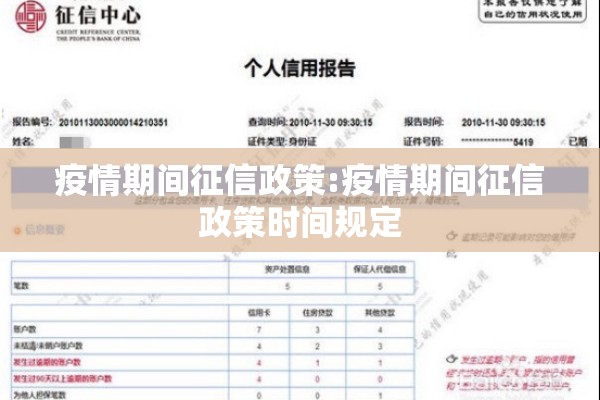Click the 征信中心 header title
Viewport: 600px width, 400px height.
[98, 16]
